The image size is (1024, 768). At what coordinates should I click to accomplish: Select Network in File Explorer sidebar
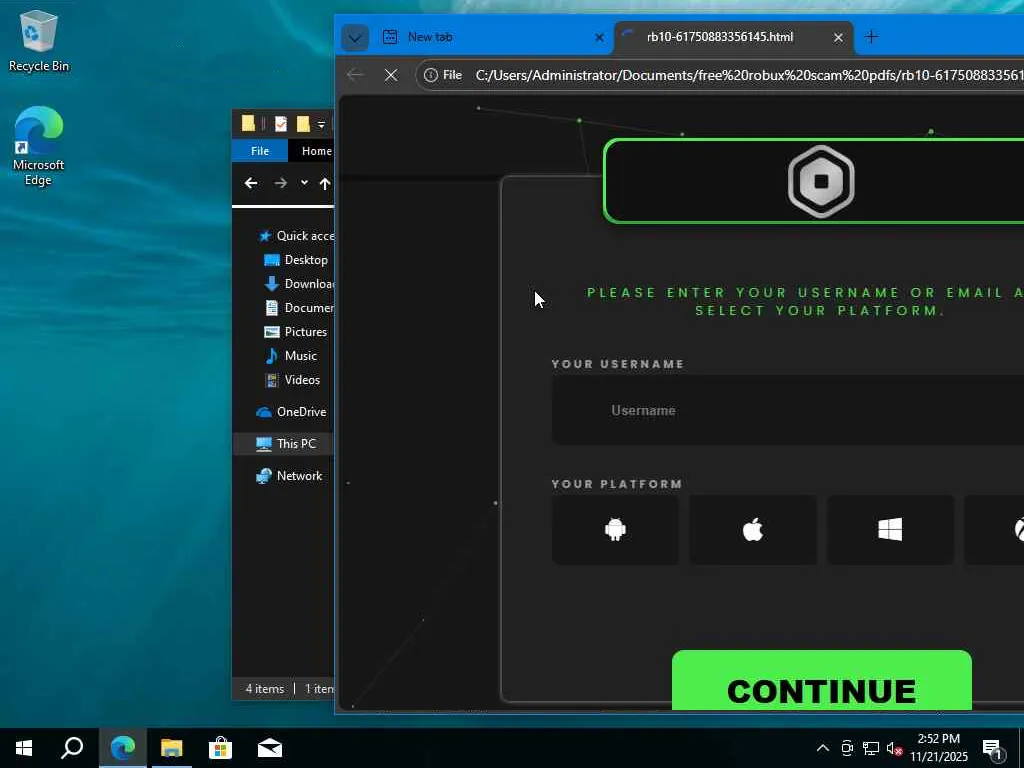coord(289,476)
